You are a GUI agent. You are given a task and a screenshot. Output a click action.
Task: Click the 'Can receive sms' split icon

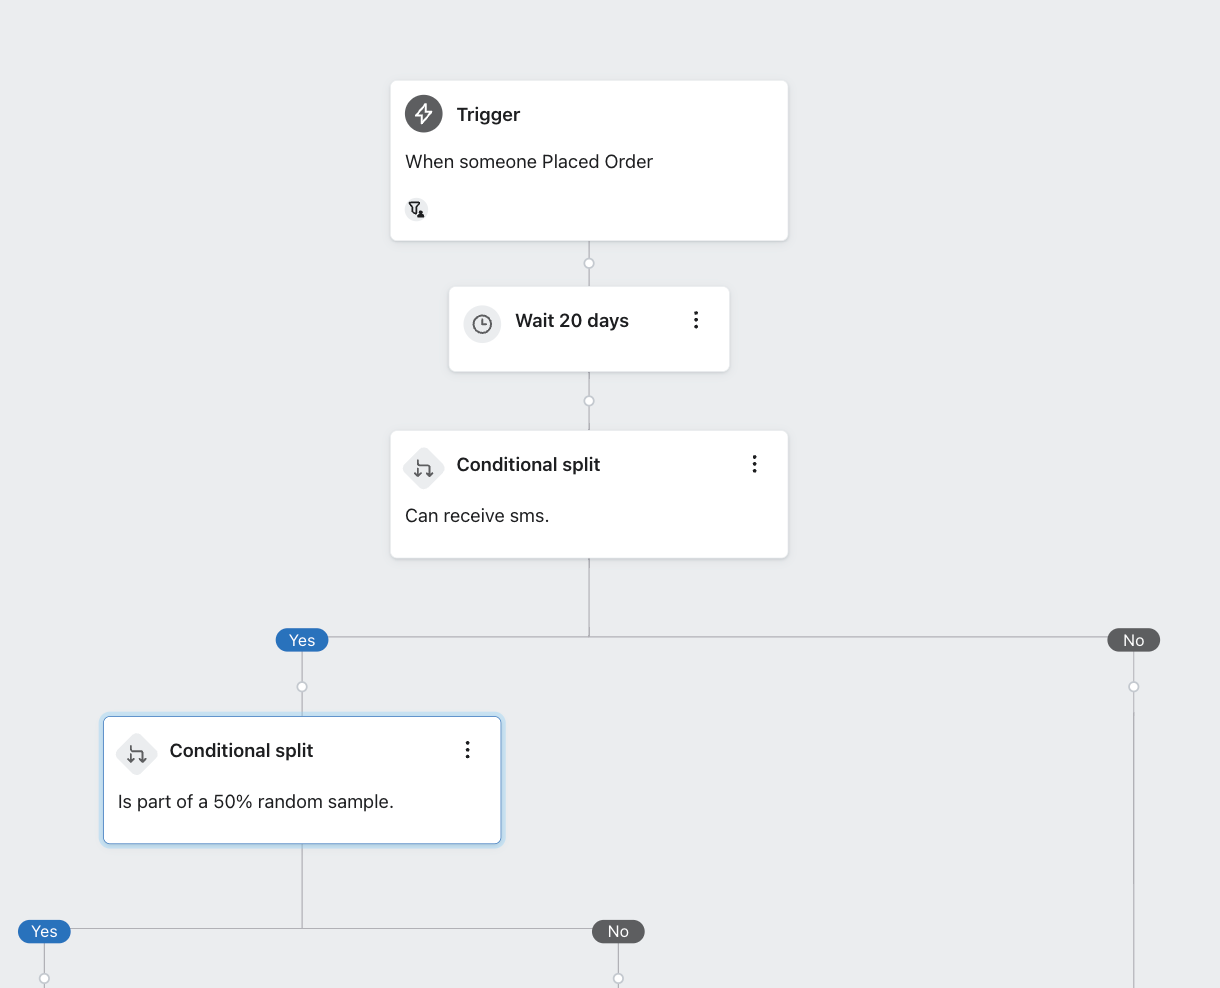tap(424, 468)
